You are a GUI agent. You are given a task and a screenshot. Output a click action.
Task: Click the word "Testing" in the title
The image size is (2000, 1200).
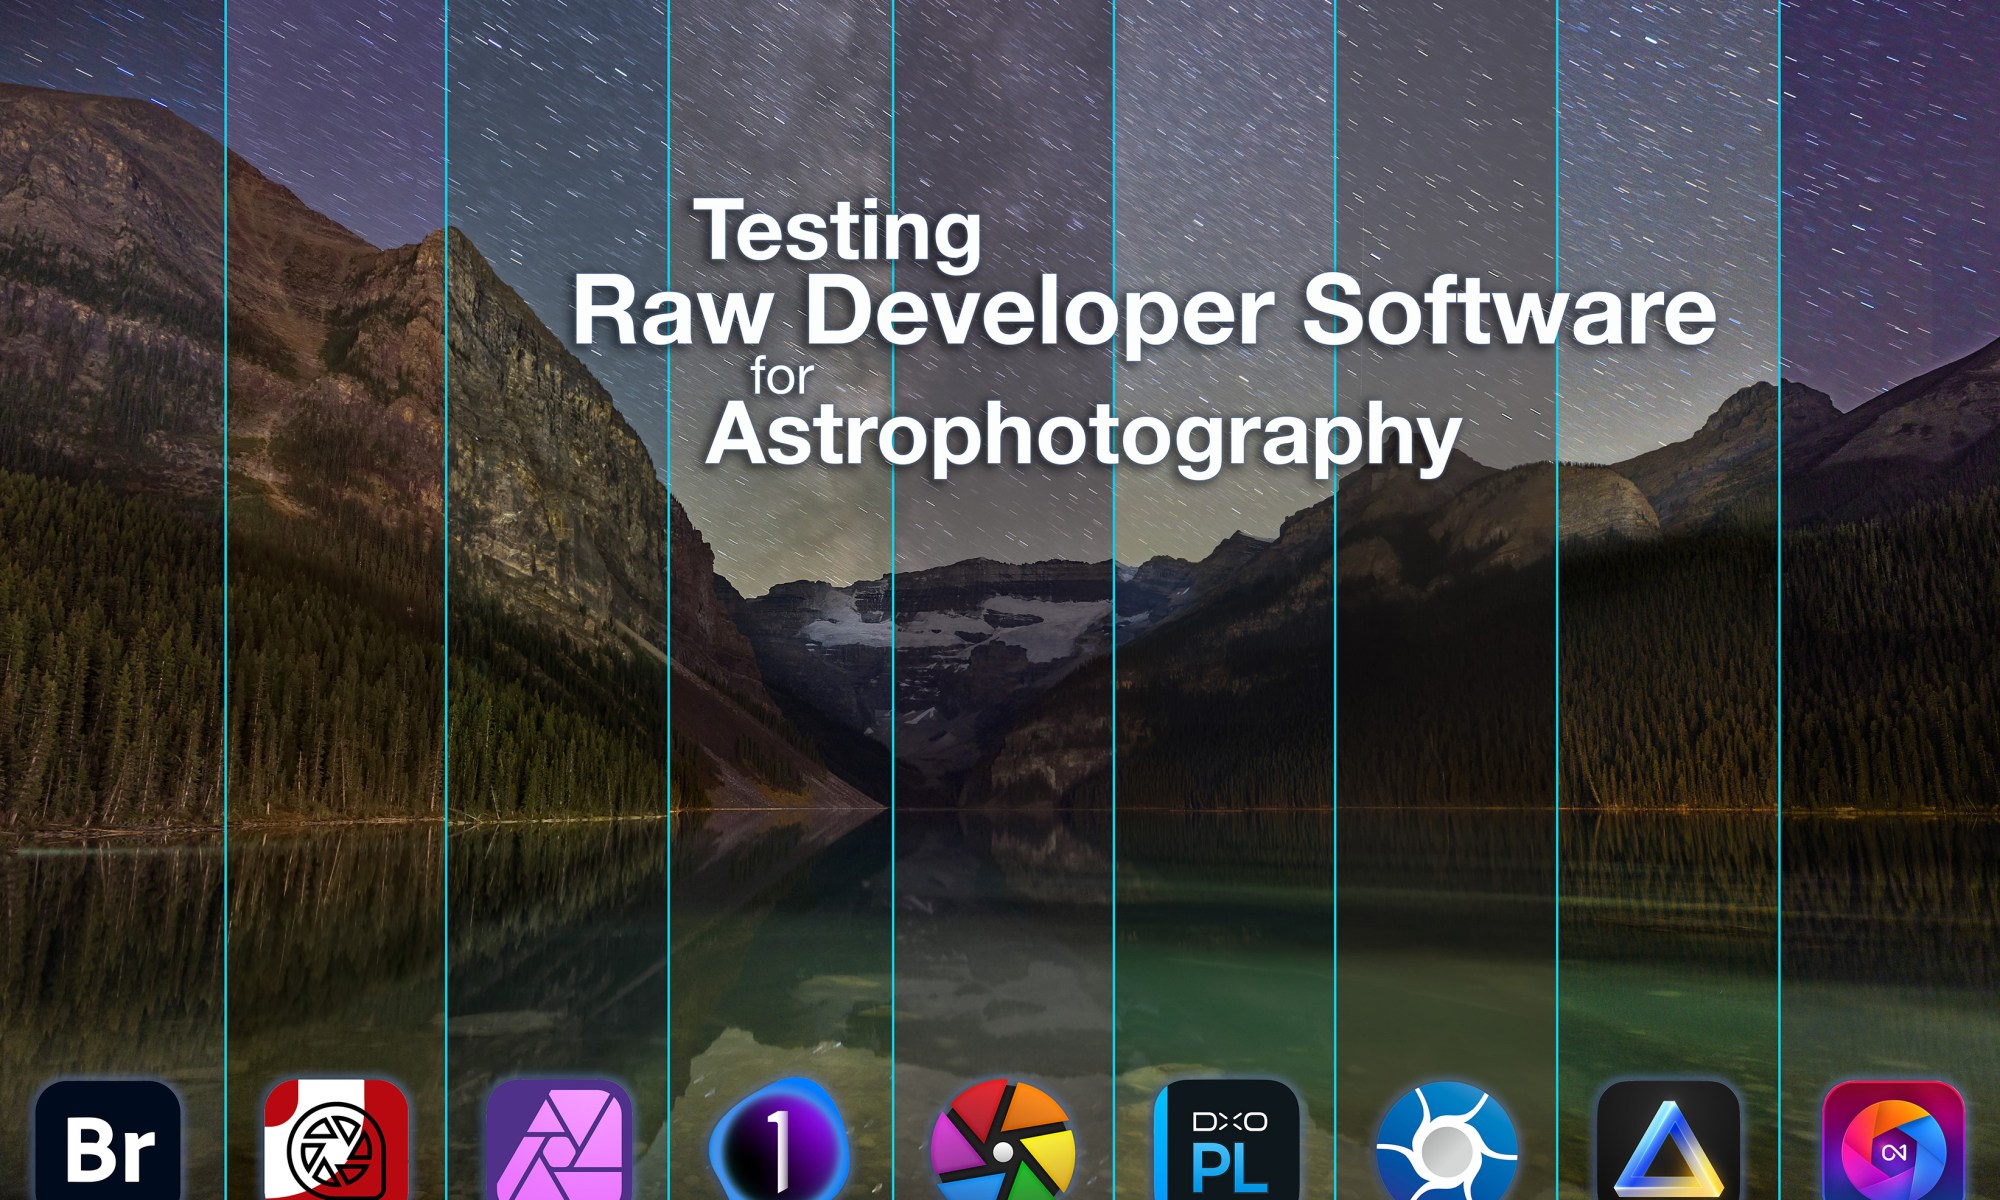click(838, 232)
